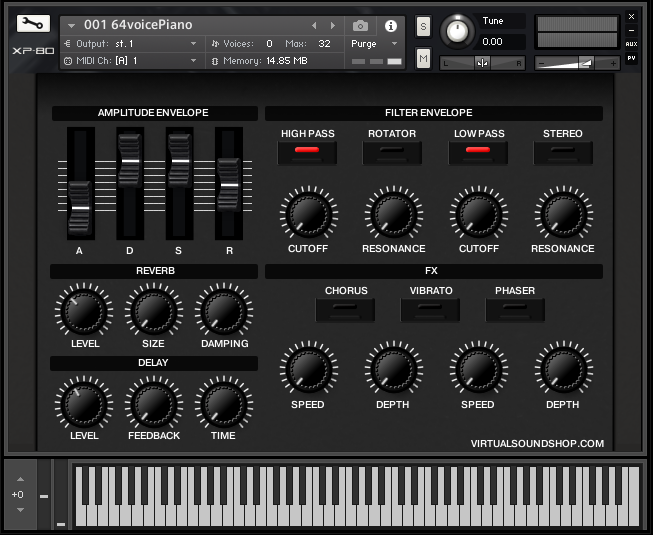The width and height of the screenshot is (653, 535).
Task: Enable the Phaser effect button
Action: 515,310
